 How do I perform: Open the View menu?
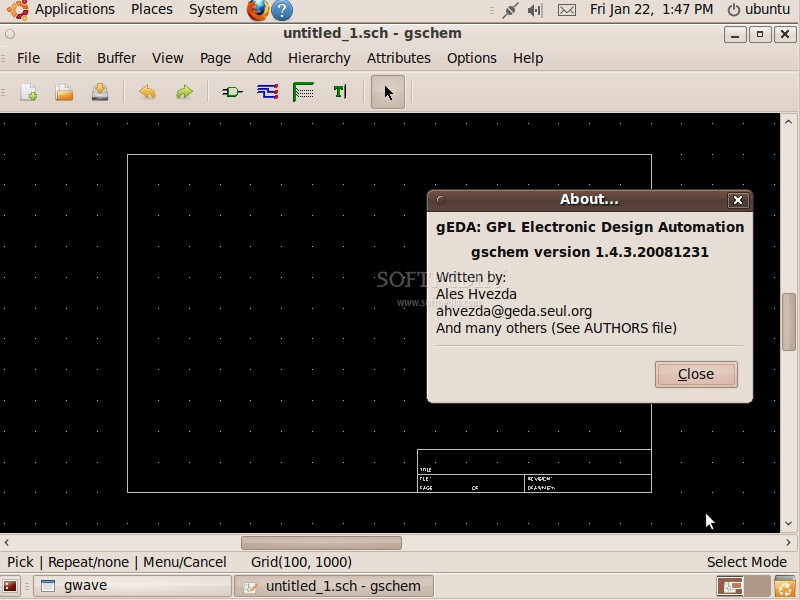(167, 58)
